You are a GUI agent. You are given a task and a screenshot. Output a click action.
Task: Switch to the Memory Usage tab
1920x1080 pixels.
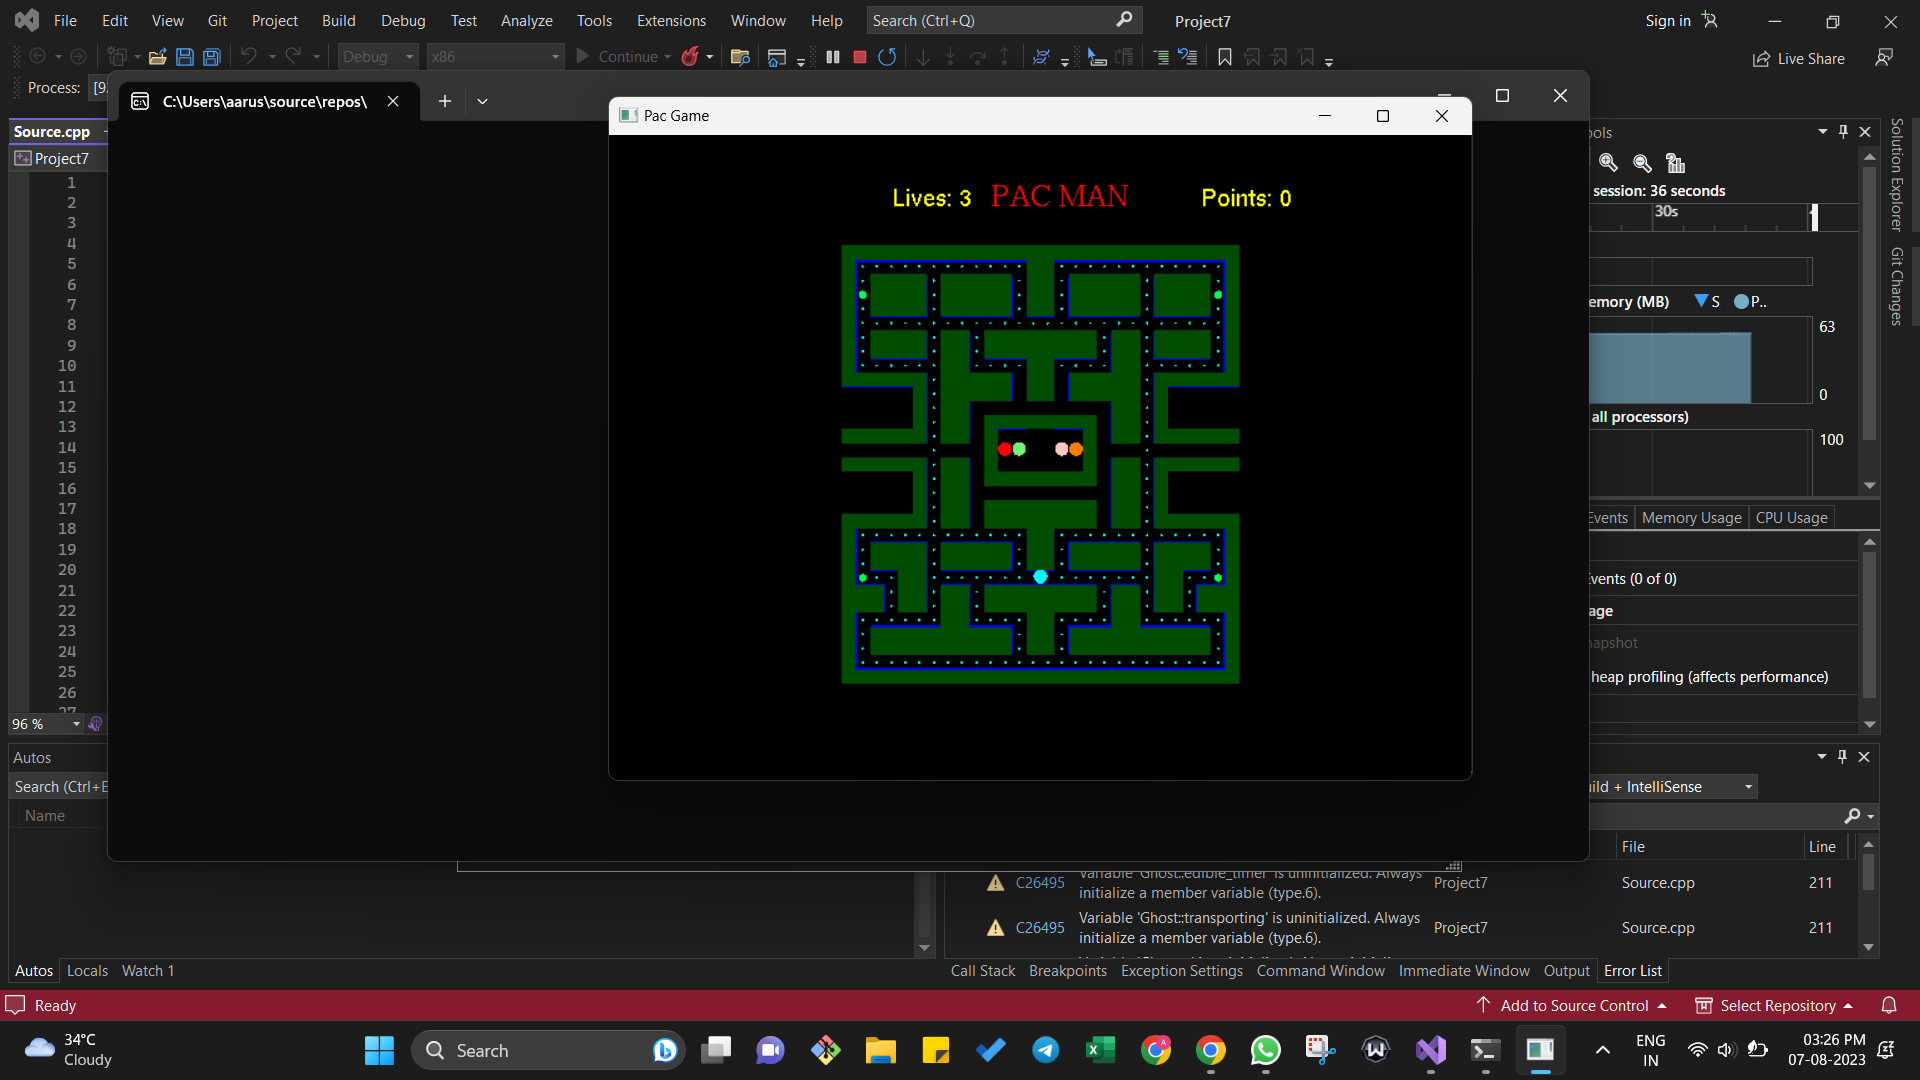point(1690,517)
